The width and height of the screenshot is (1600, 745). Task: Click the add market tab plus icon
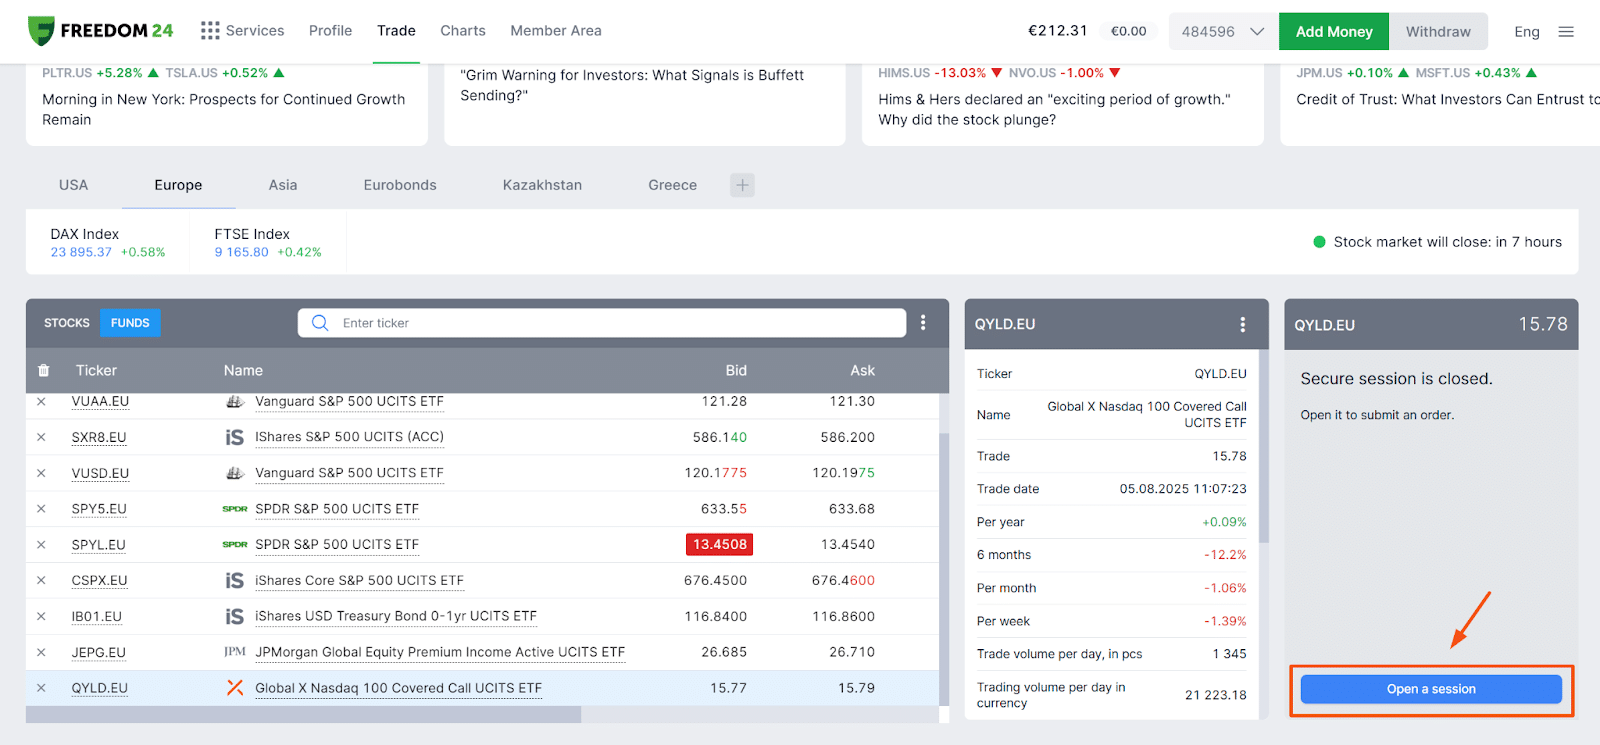tap(742, 185)
